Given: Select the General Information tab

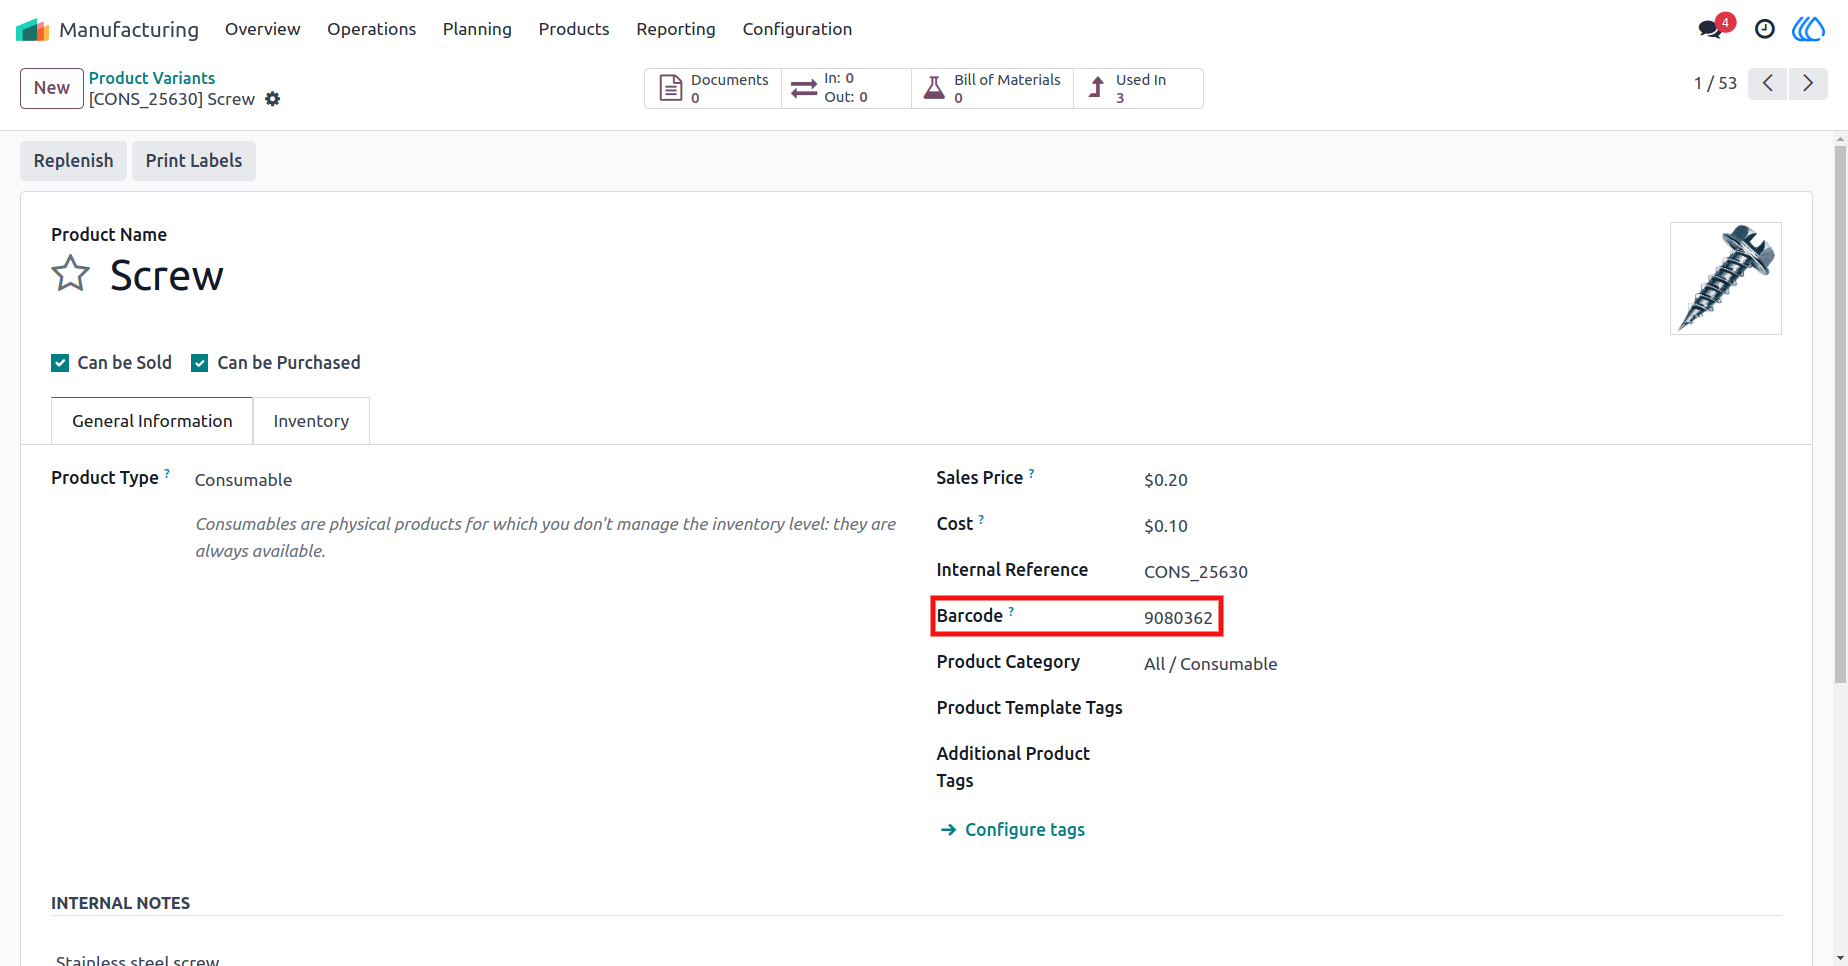Looking at the screenshot, I should [152, 421].
